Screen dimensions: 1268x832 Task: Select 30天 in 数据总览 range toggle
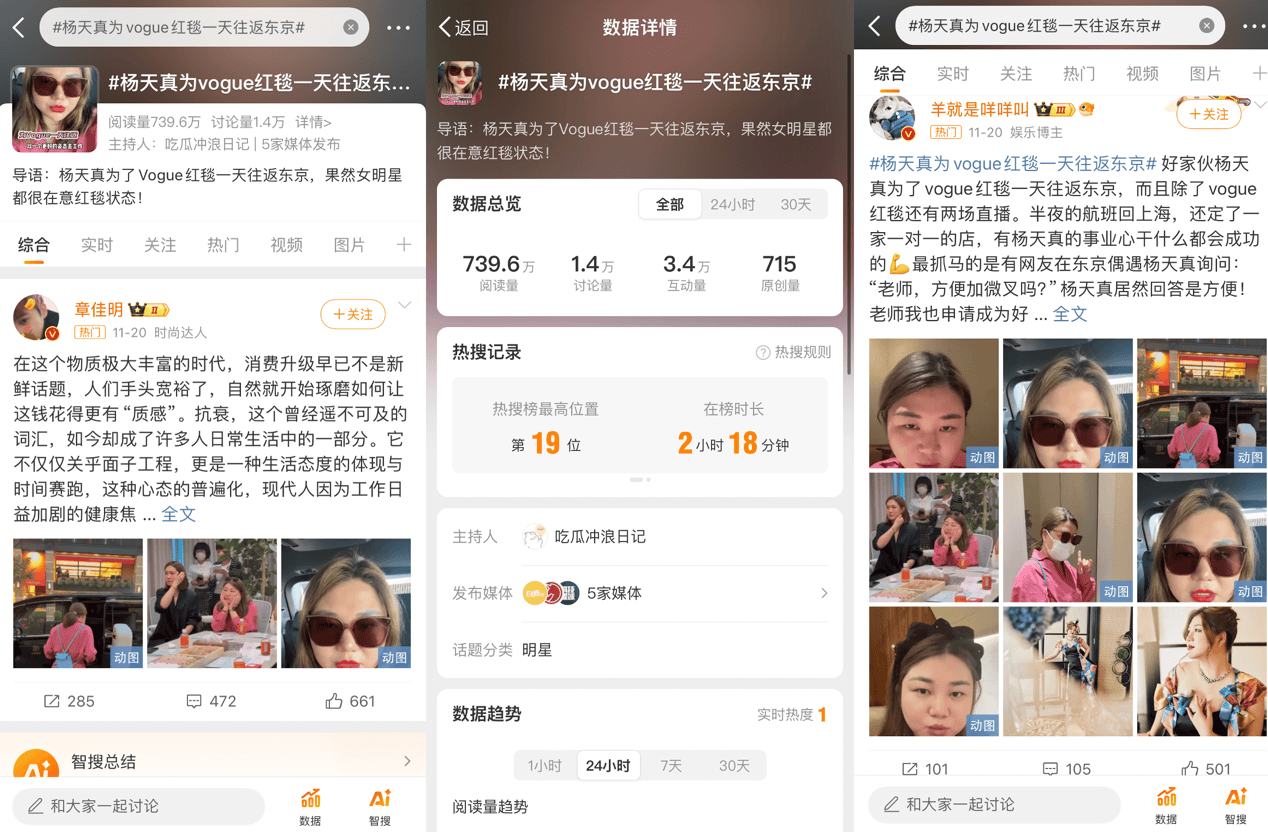[796, 204]
